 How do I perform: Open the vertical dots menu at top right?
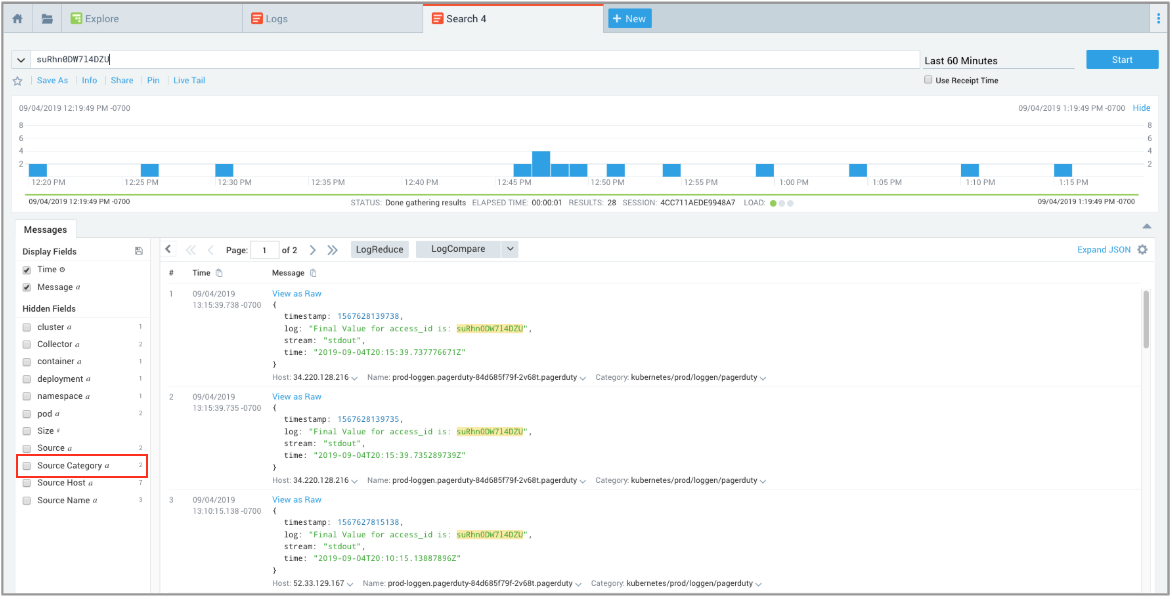(1157, 18)
